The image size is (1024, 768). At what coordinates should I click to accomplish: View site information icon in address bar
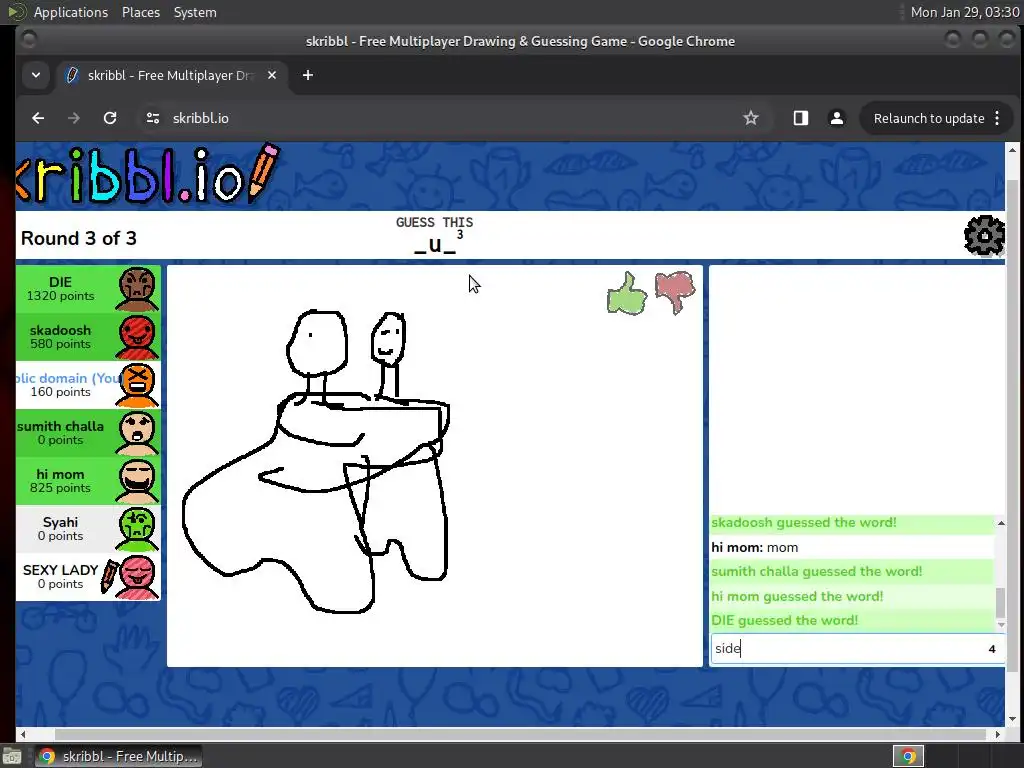tap(153, 118)
